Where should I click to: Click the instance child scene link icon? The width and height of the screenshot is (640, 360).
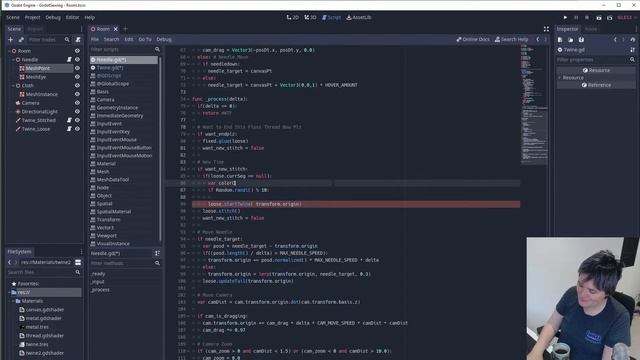21,40
